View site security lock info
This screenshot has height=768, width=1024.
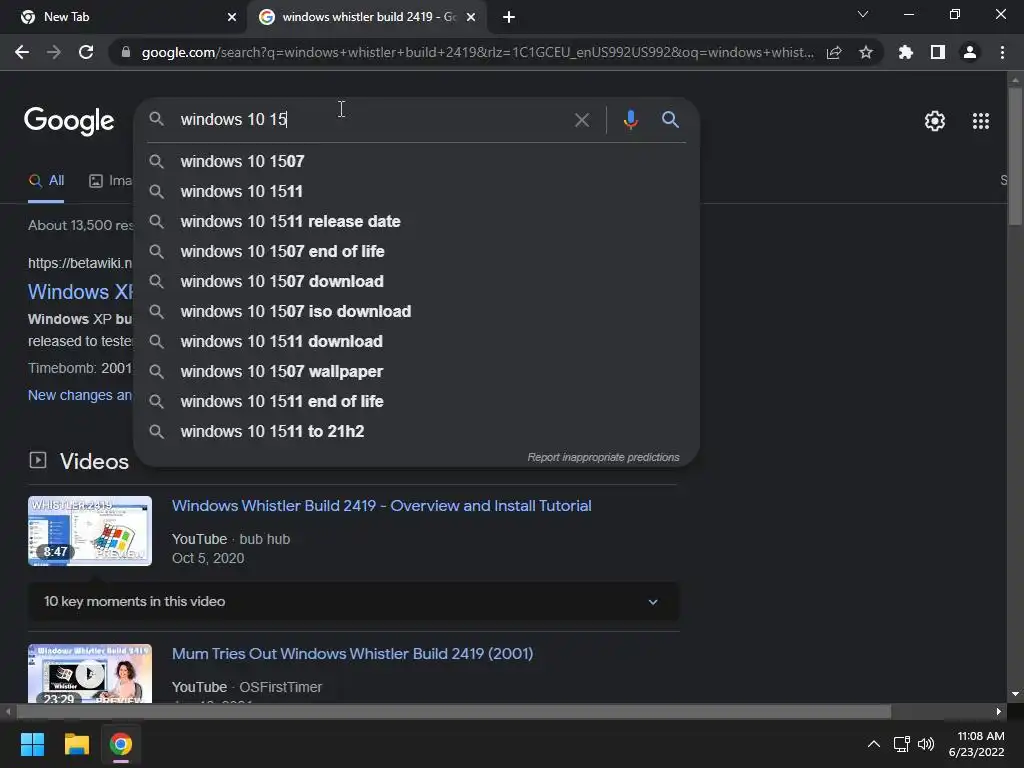pyautogui.click(x=125, y=52)
